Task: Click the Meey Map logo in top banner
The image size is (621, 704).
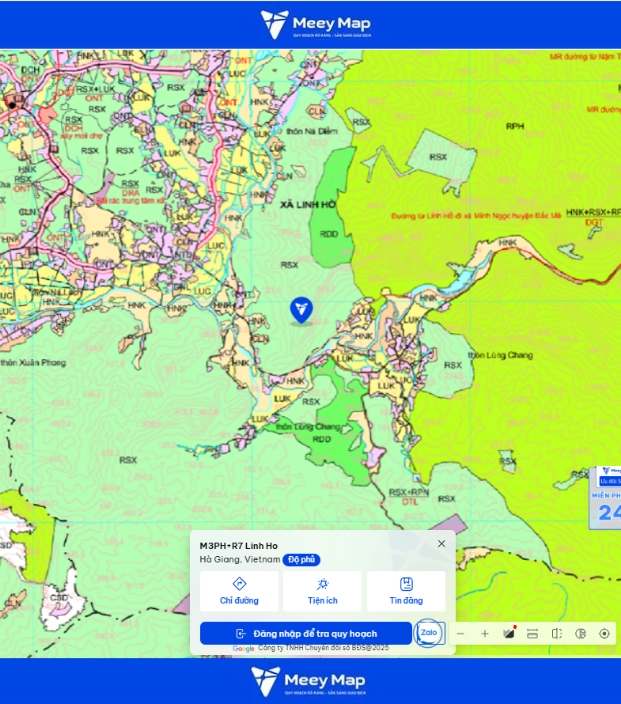Action: (316, 24)
